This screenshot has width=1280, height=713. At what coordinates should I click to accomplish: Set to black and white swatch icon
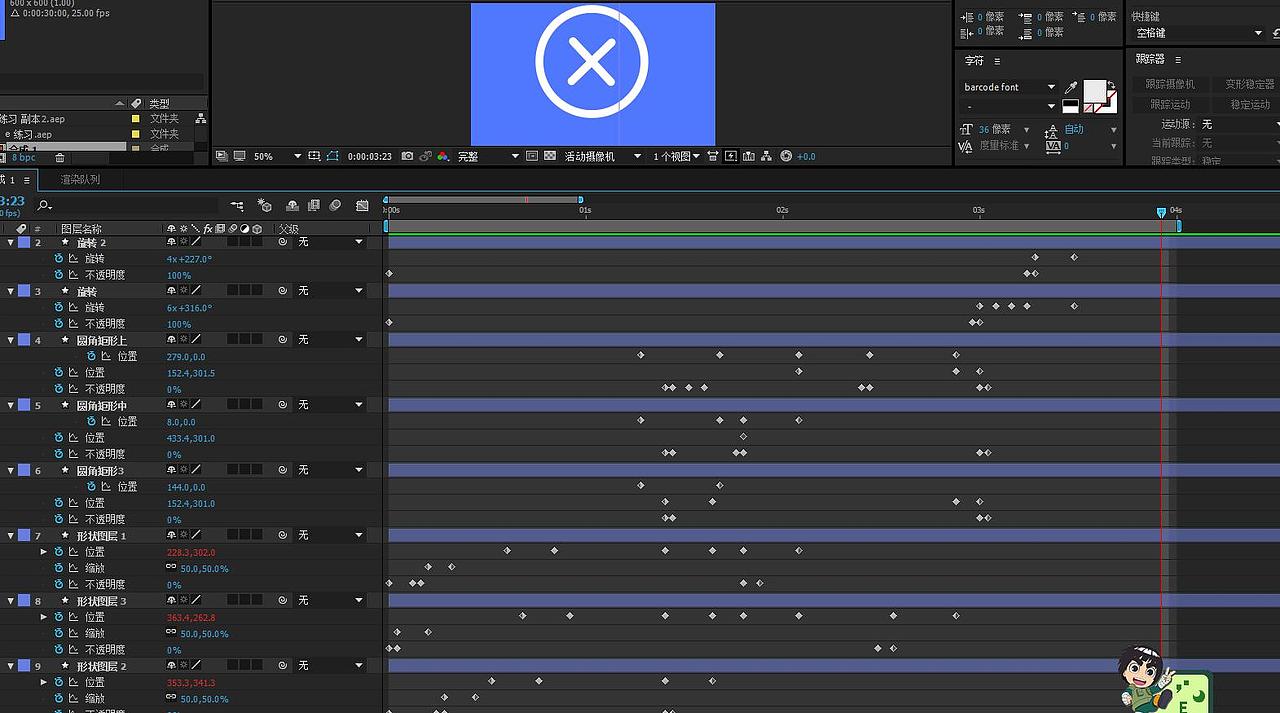tap(1070, 105)
